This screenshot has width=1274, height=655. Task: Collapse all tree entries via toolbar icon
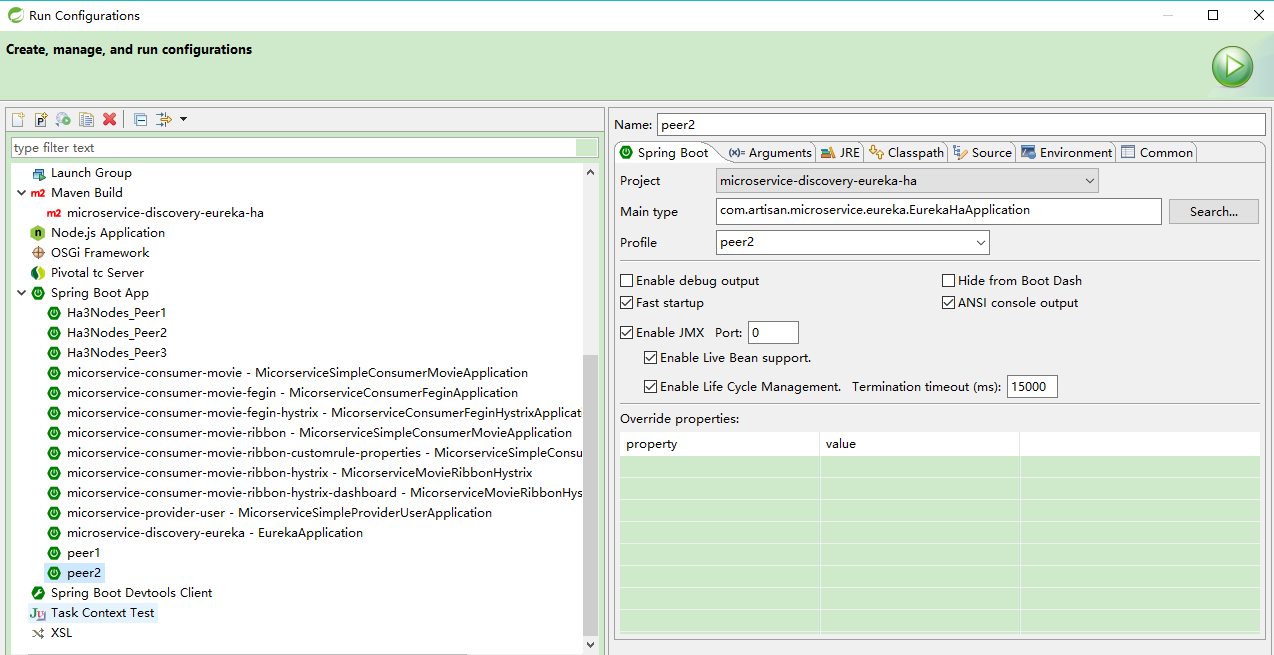point(140,119)
